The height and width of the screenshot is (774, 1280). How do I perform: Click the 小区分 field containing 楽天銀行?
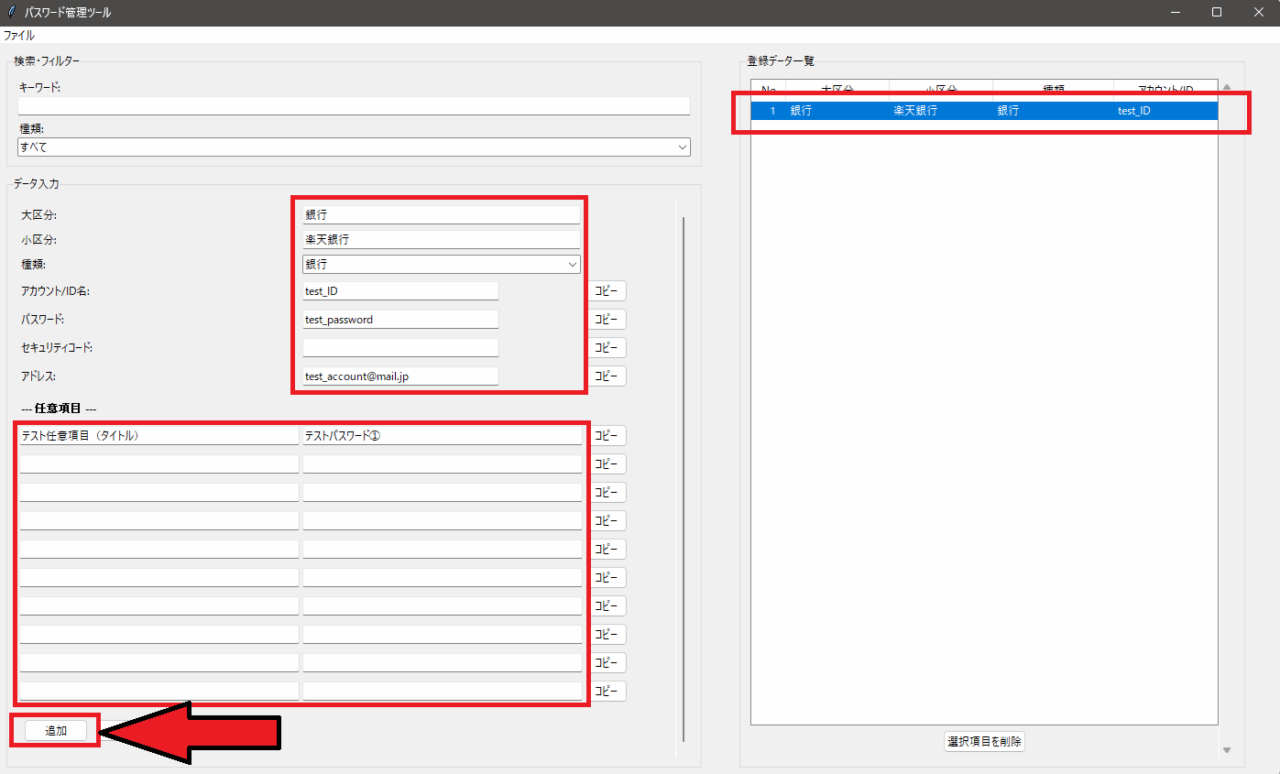point(441,240)
